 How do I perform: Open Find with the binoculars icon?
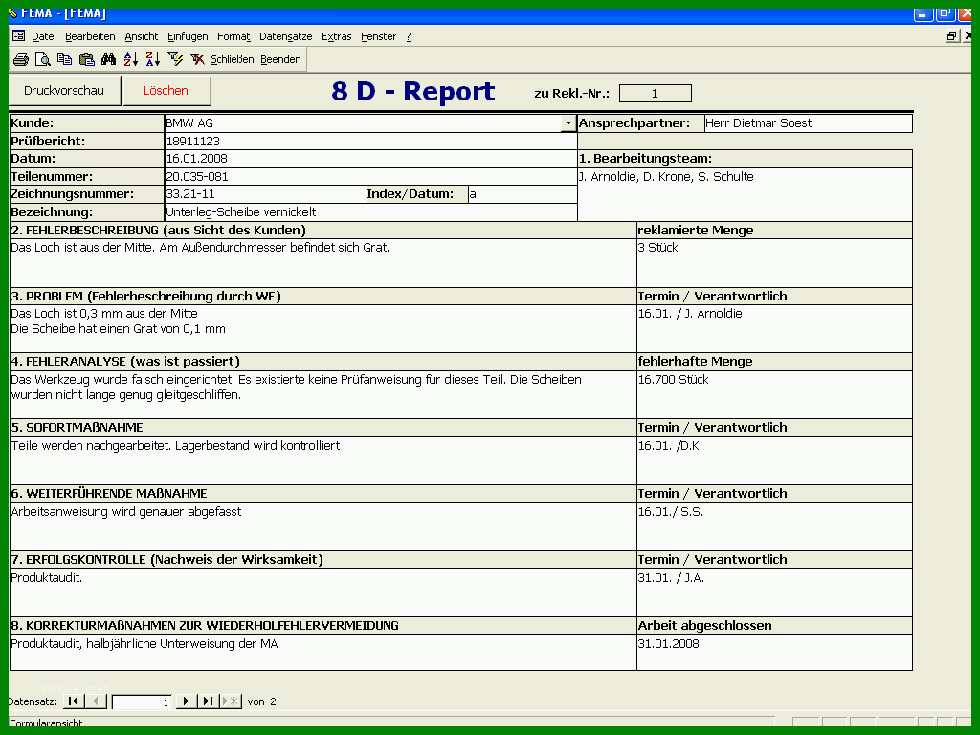point(108,59)
